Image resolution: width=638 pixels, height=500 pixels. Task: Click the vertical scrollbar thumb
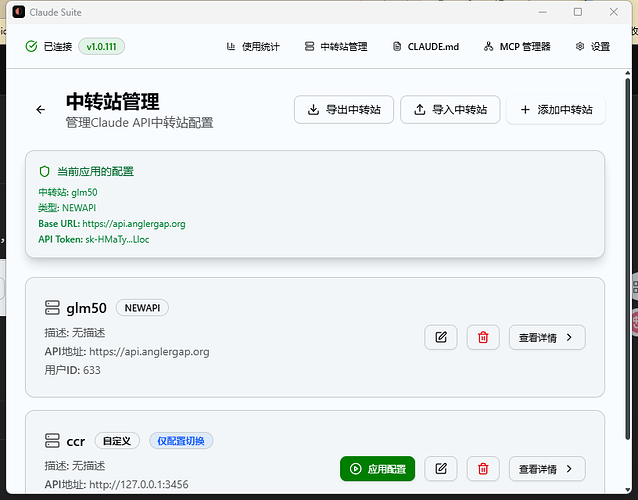click(x=627, y=259)
